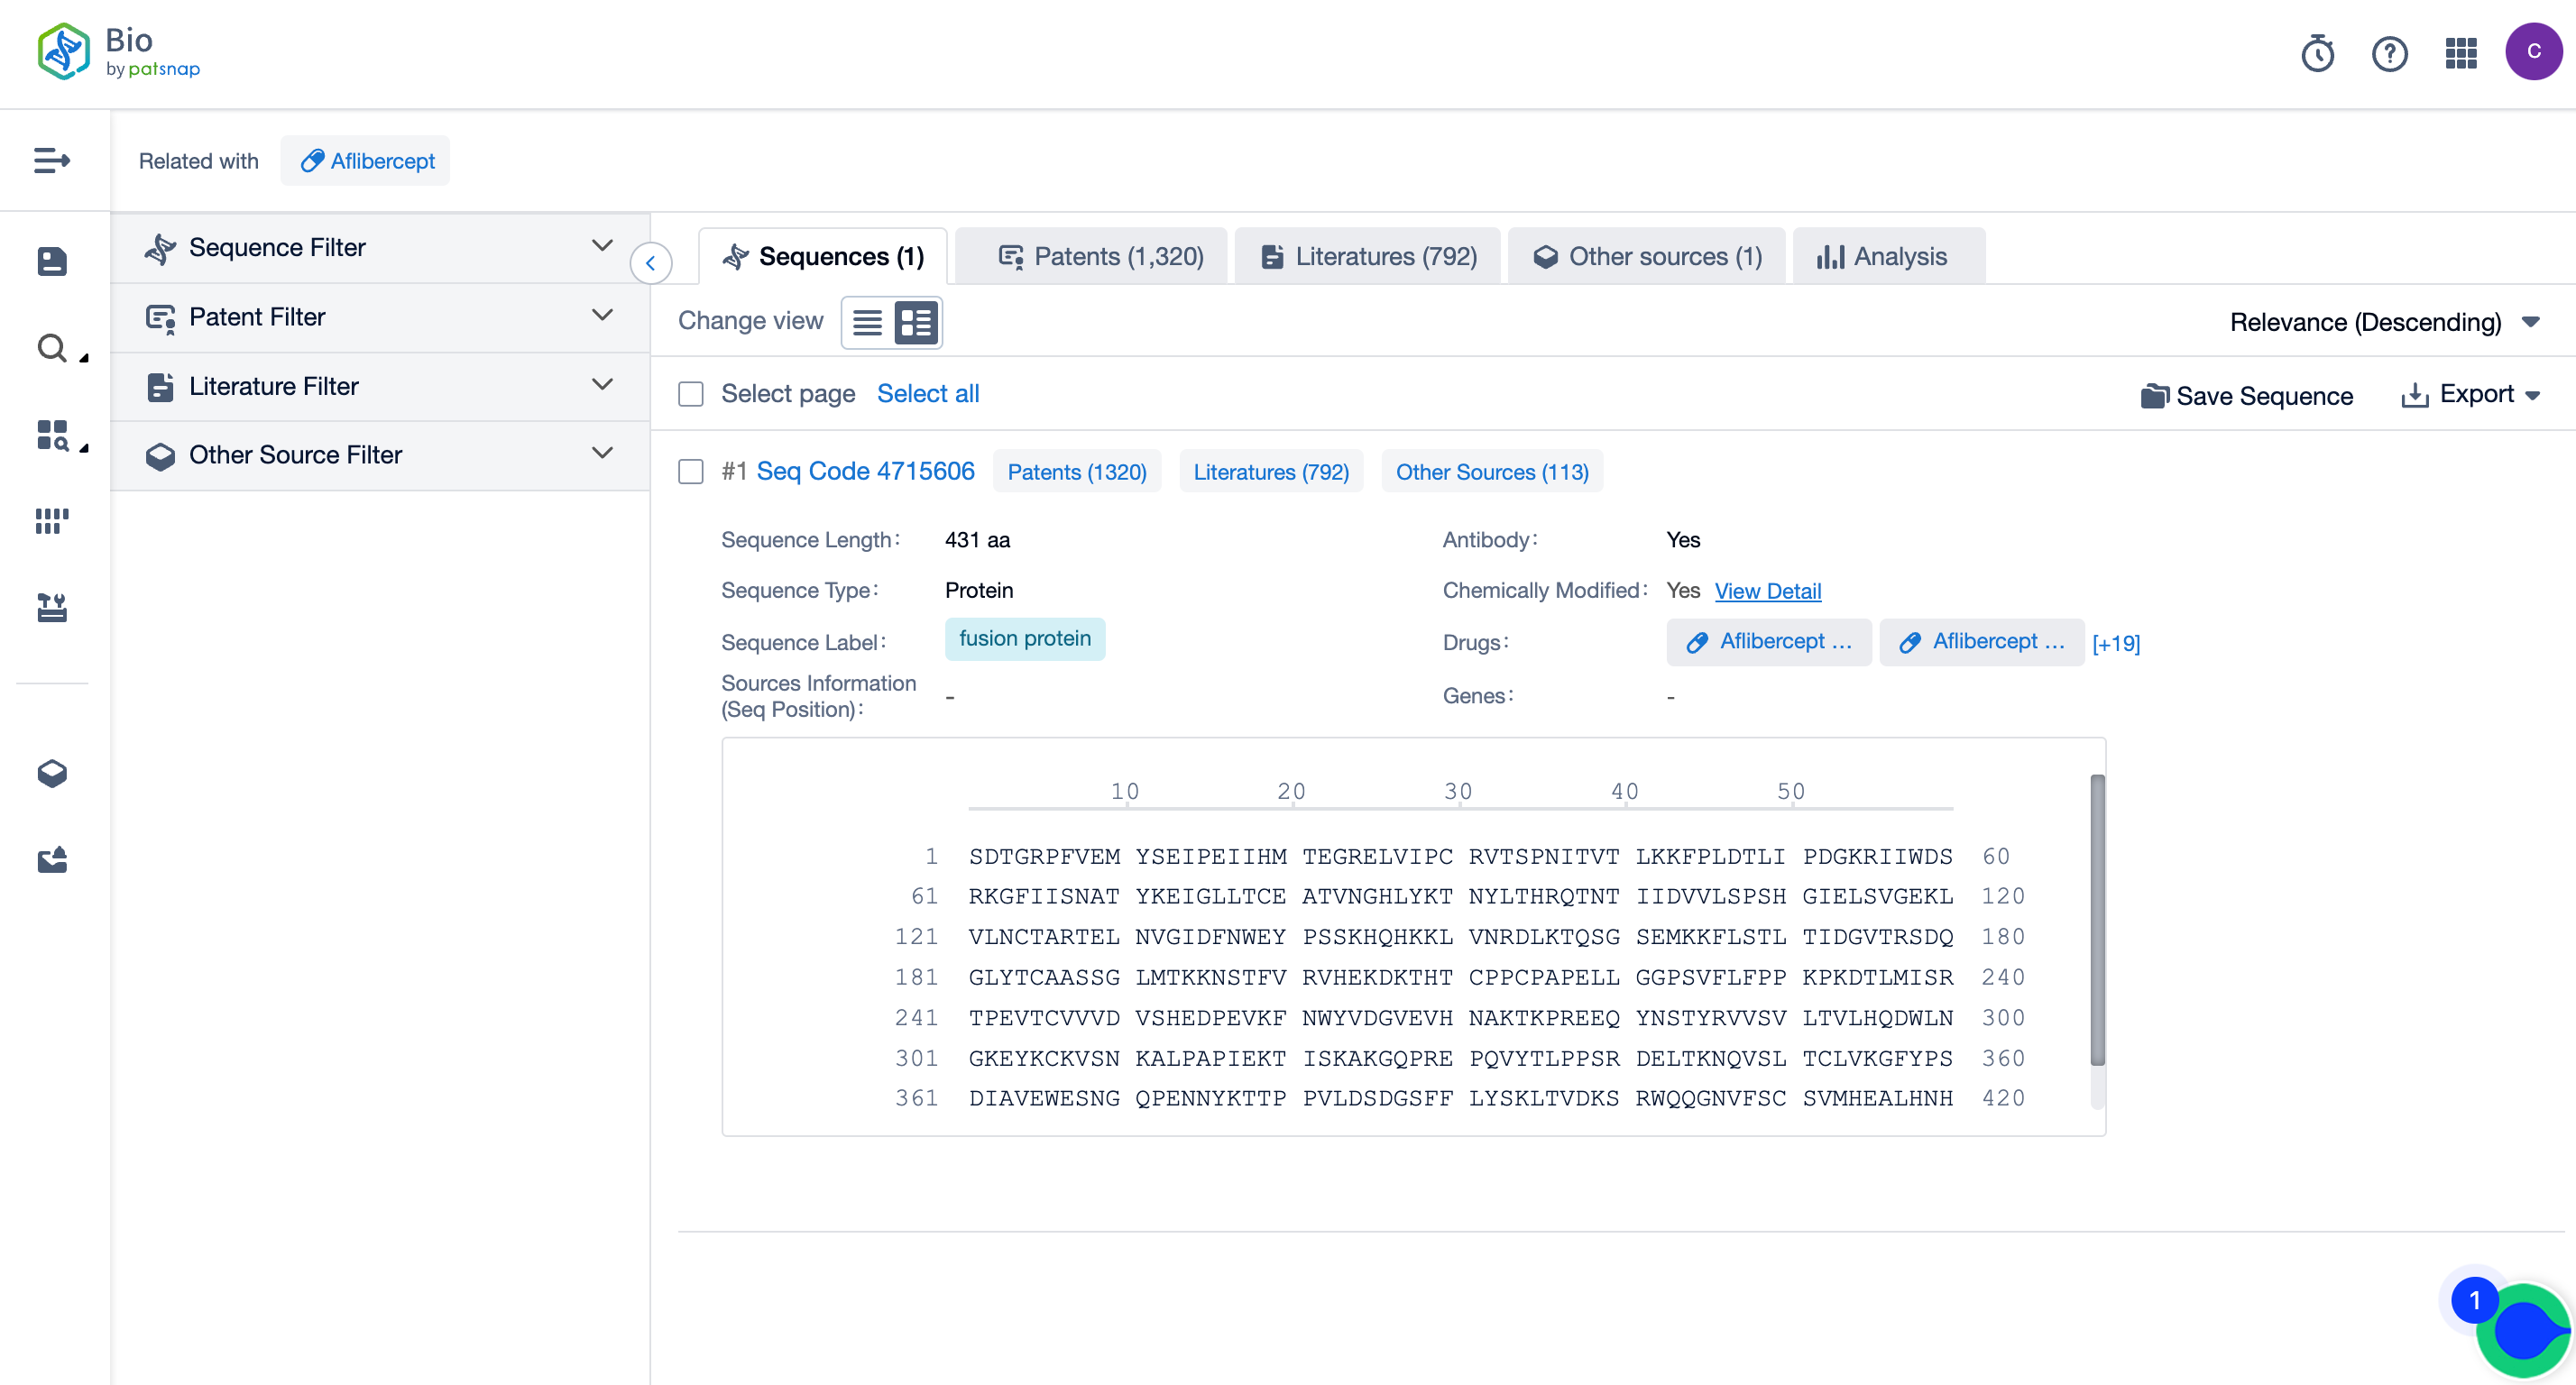This screenshot has width=2576, height=1385.
Task: Click the export download icon
Action: (2415, 394)
